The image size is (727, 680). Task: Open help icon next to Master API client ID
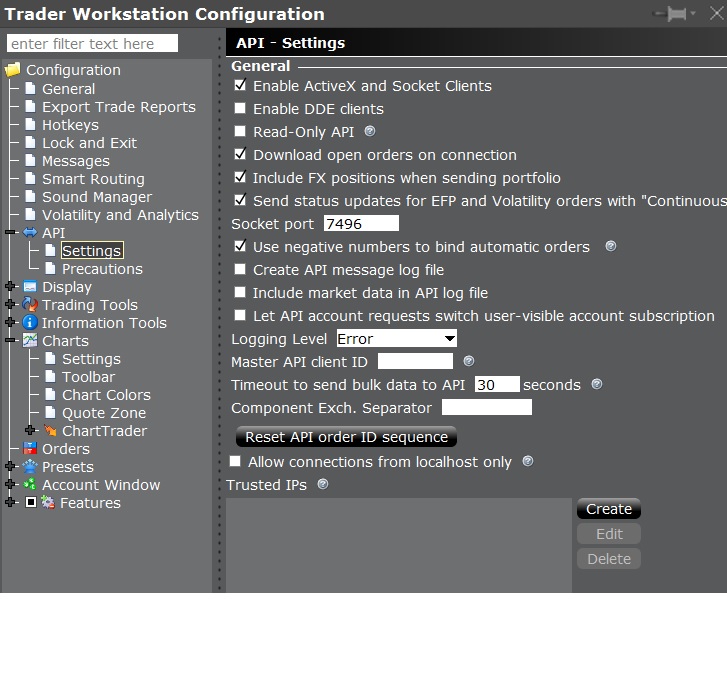pyautogui.click(x=469, y=361)
